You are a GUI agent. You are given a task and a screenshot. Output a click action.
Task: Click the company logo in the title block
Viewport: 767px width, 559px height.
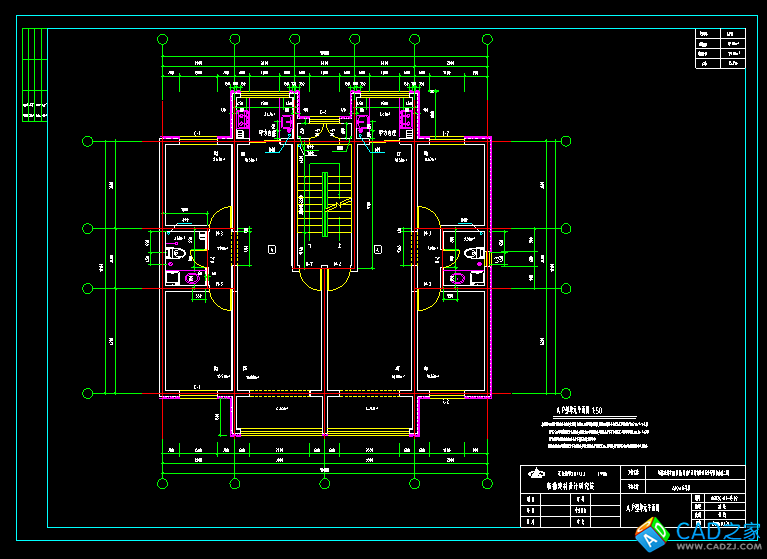click(x=531, y=474)
